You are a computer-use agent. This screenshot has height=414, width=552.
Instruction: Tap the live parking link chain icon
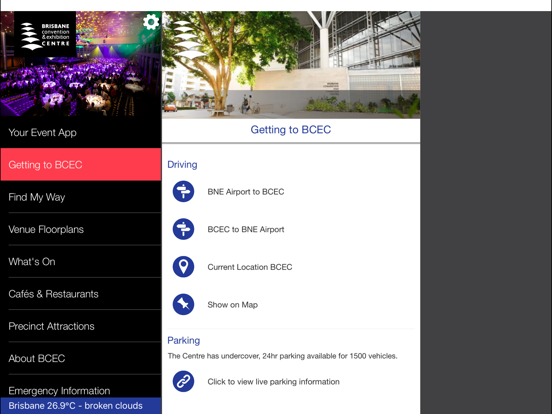pyautogui.click(x=183, y=381)
